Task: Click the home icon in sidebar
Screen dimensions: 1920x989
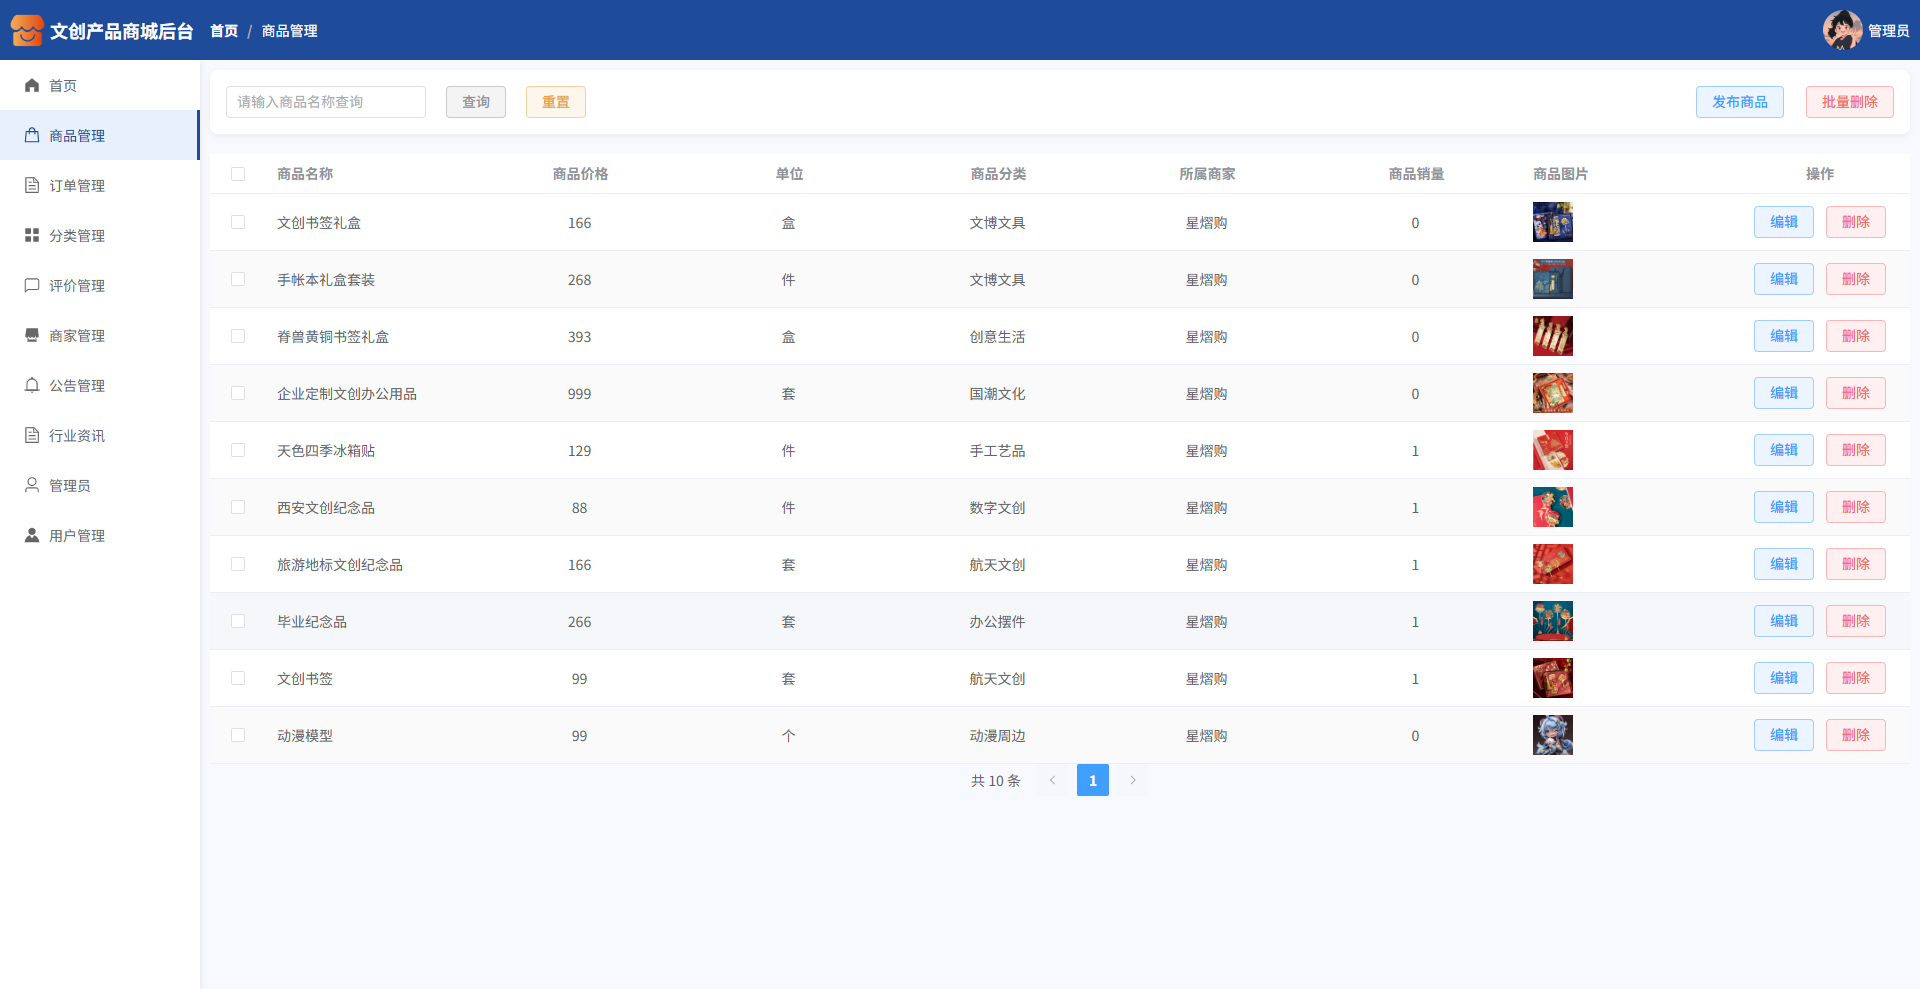Action: point(32,86)
